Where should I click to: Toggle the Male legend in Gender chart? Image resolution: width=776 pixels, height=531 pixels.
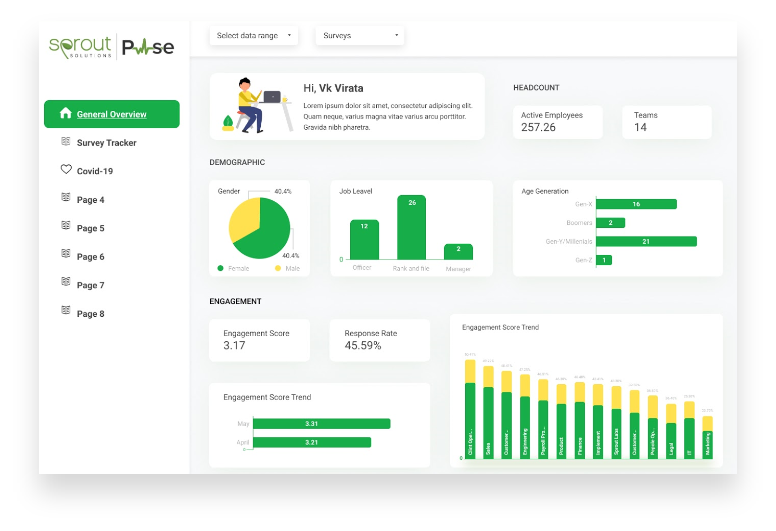(x=289, y=268)
